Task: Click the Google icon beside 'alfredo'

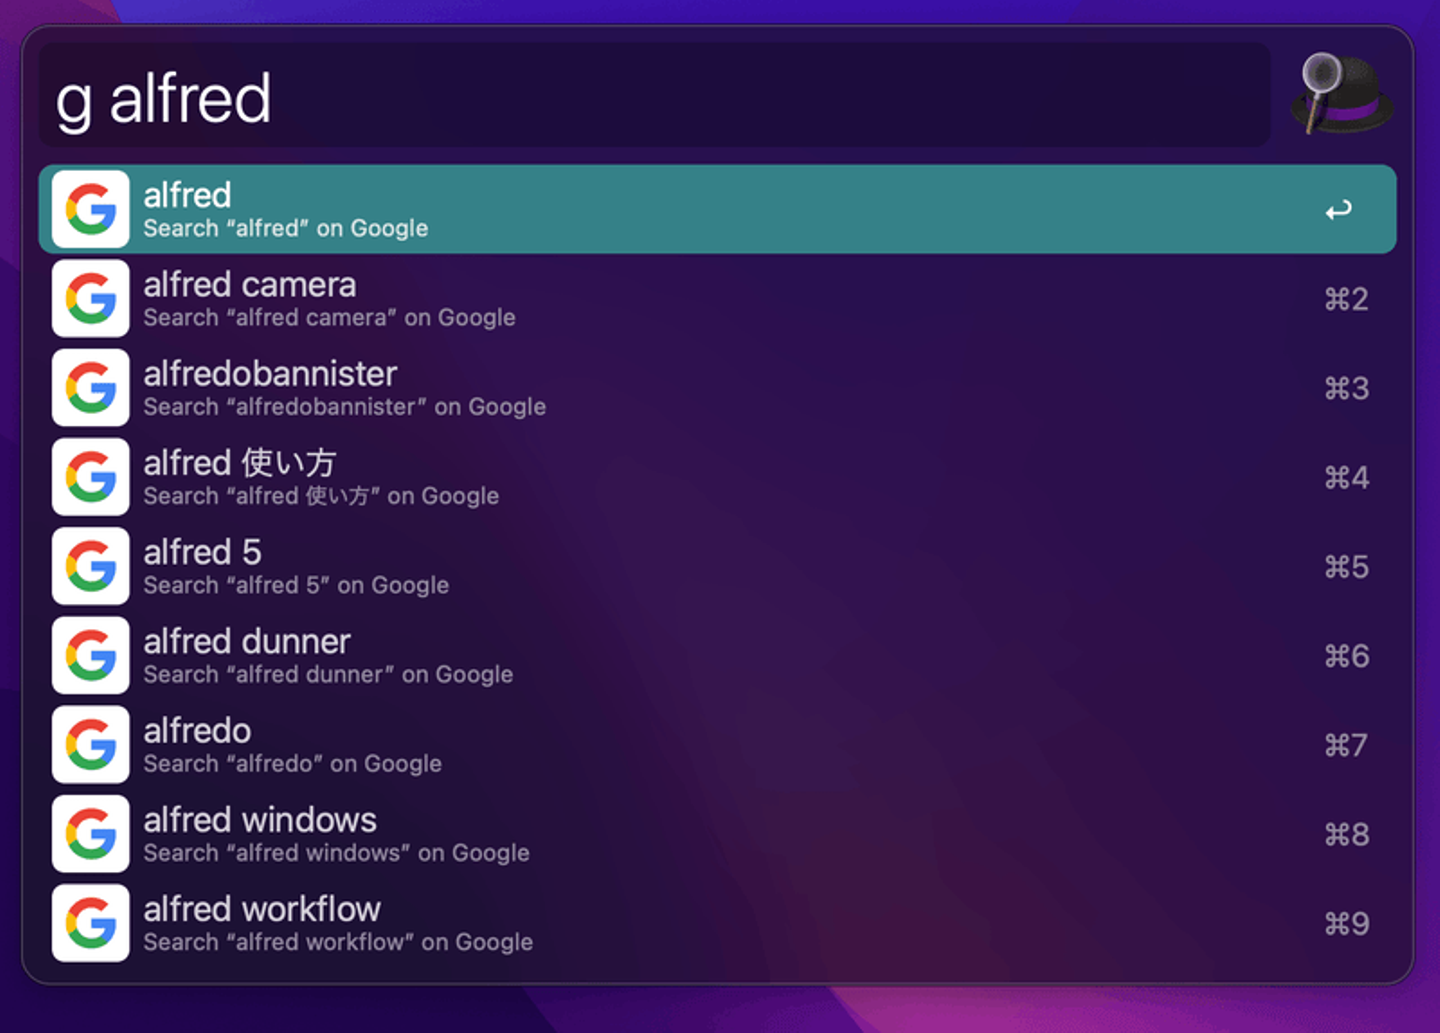Action: coord(91,745)
